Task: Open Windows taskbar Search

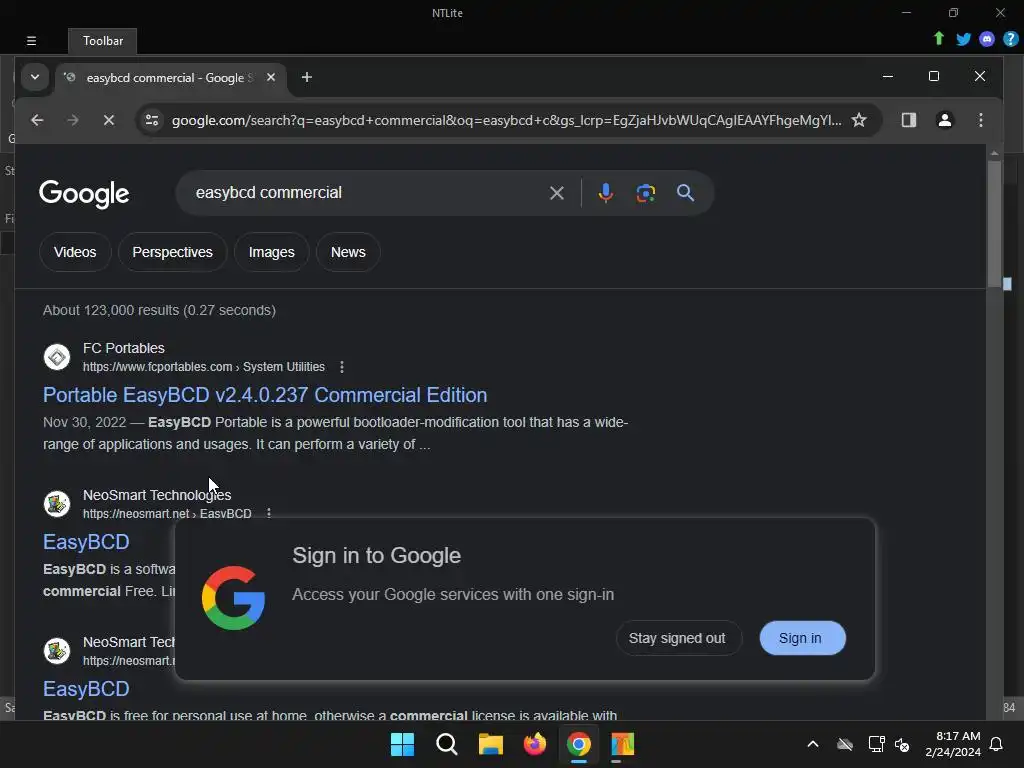Action: 447,744
